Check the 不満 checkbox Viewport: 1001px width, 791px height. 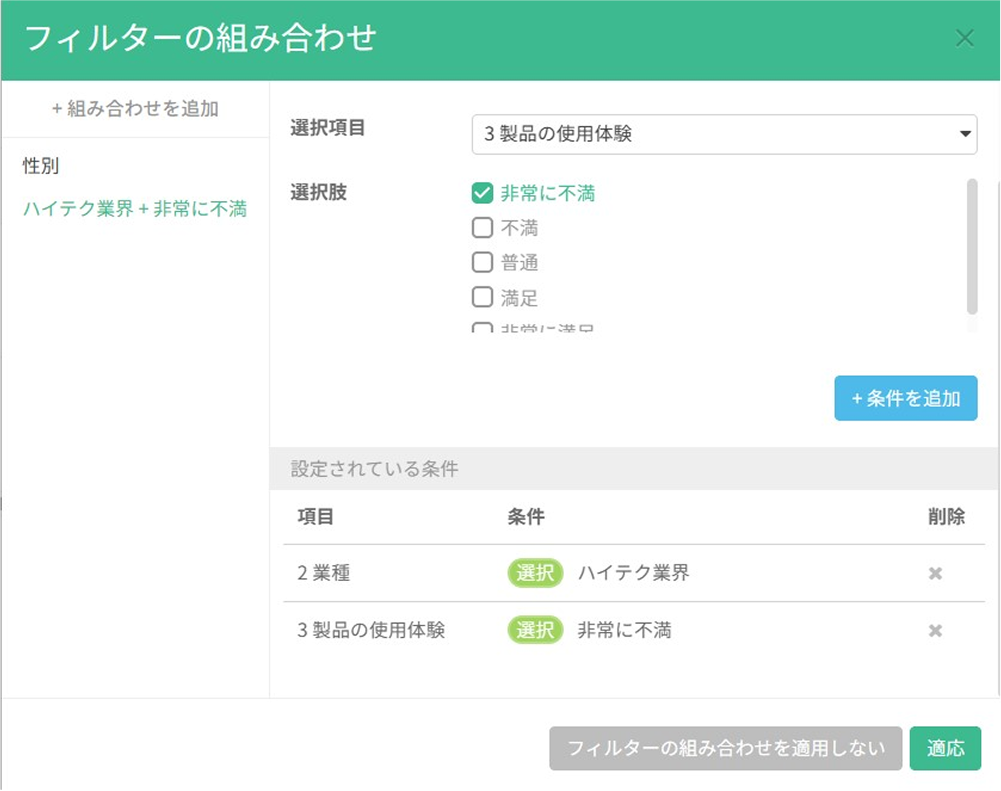coord(483,227)
